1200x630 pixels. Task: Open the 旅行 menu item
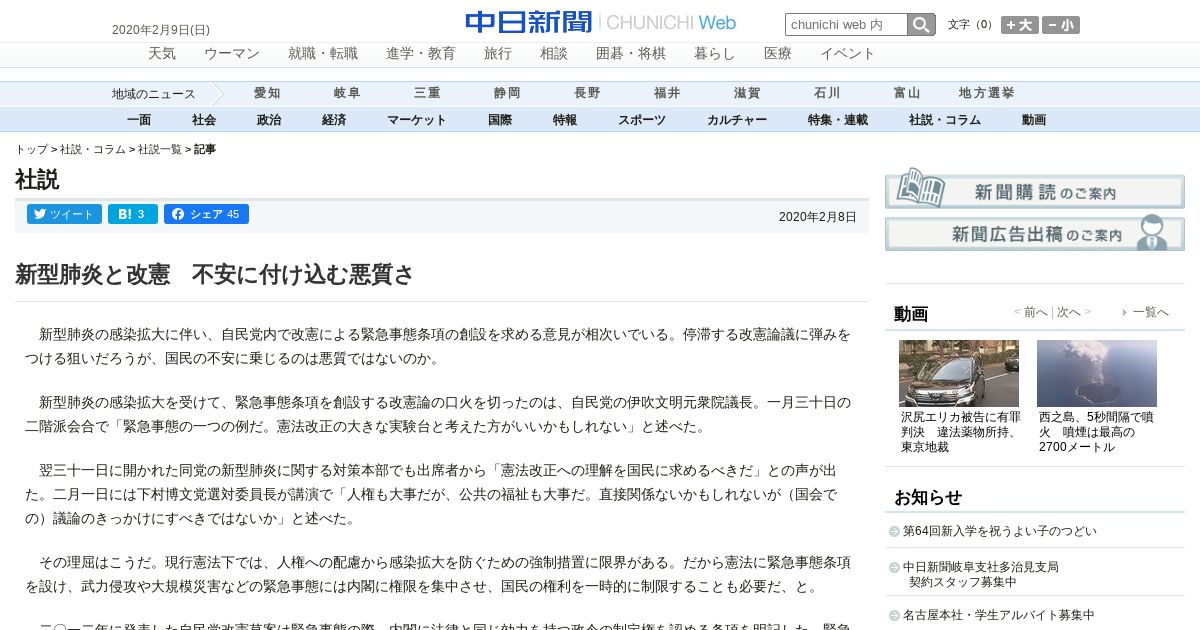[x=498, y=54]
